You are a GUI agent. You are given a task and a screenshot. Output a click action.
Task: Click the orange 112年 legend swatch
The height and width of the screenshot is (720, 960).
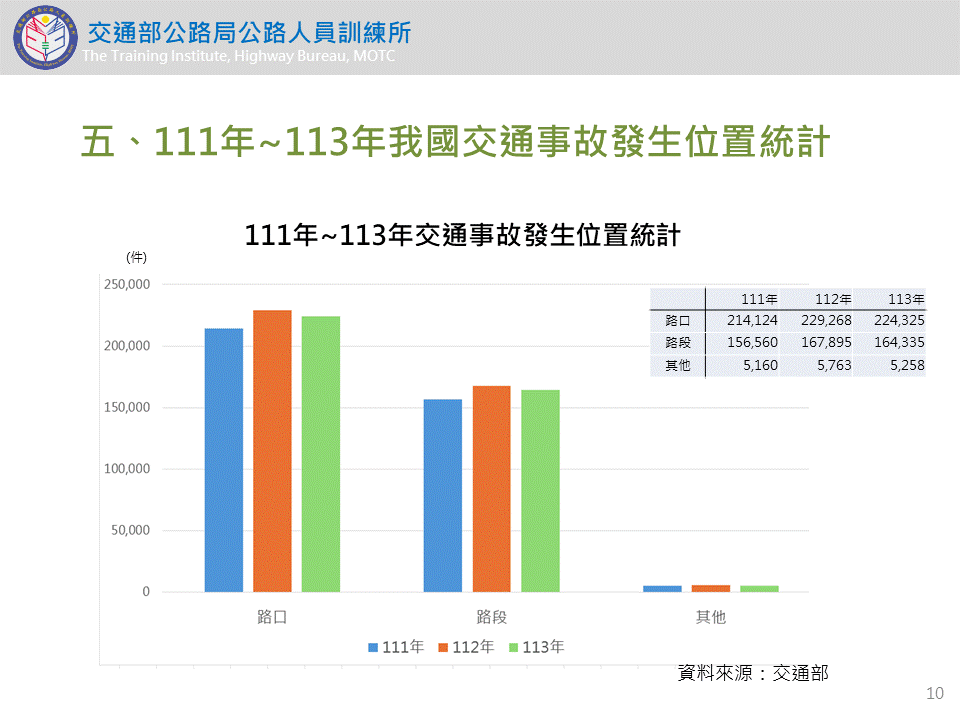443,647
